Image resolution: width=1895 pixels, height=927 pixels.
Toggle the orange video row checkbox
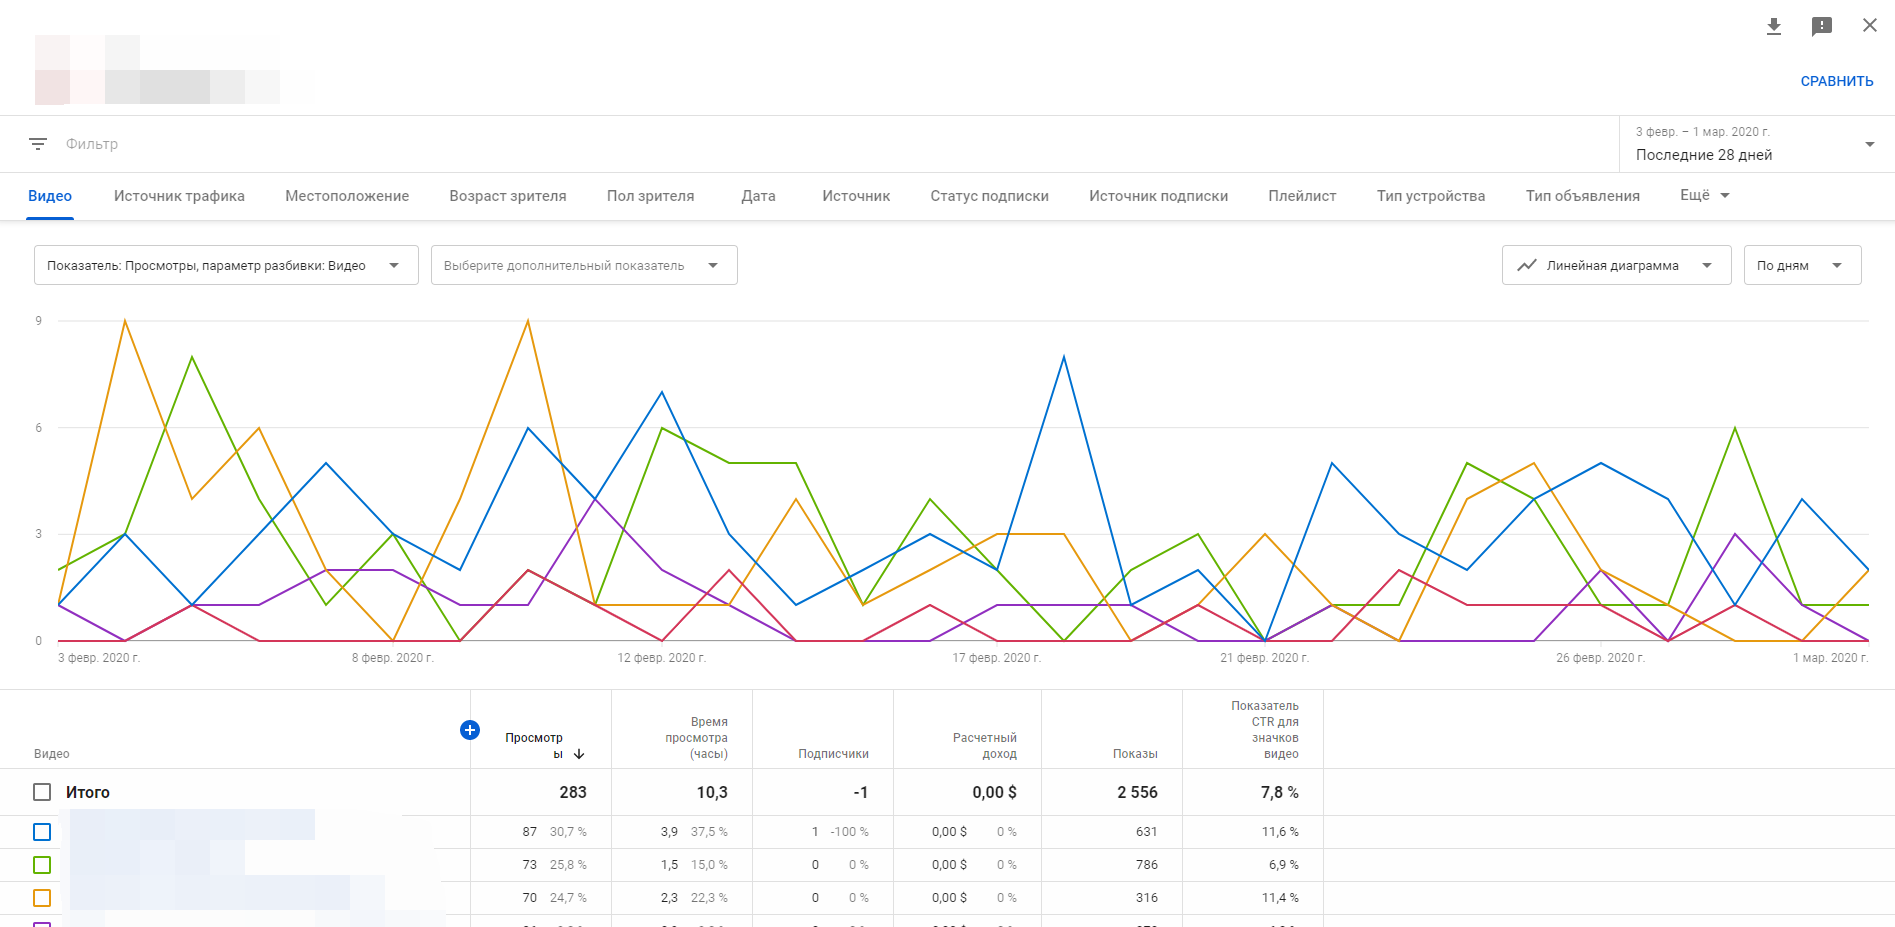(x=42, y=898)
